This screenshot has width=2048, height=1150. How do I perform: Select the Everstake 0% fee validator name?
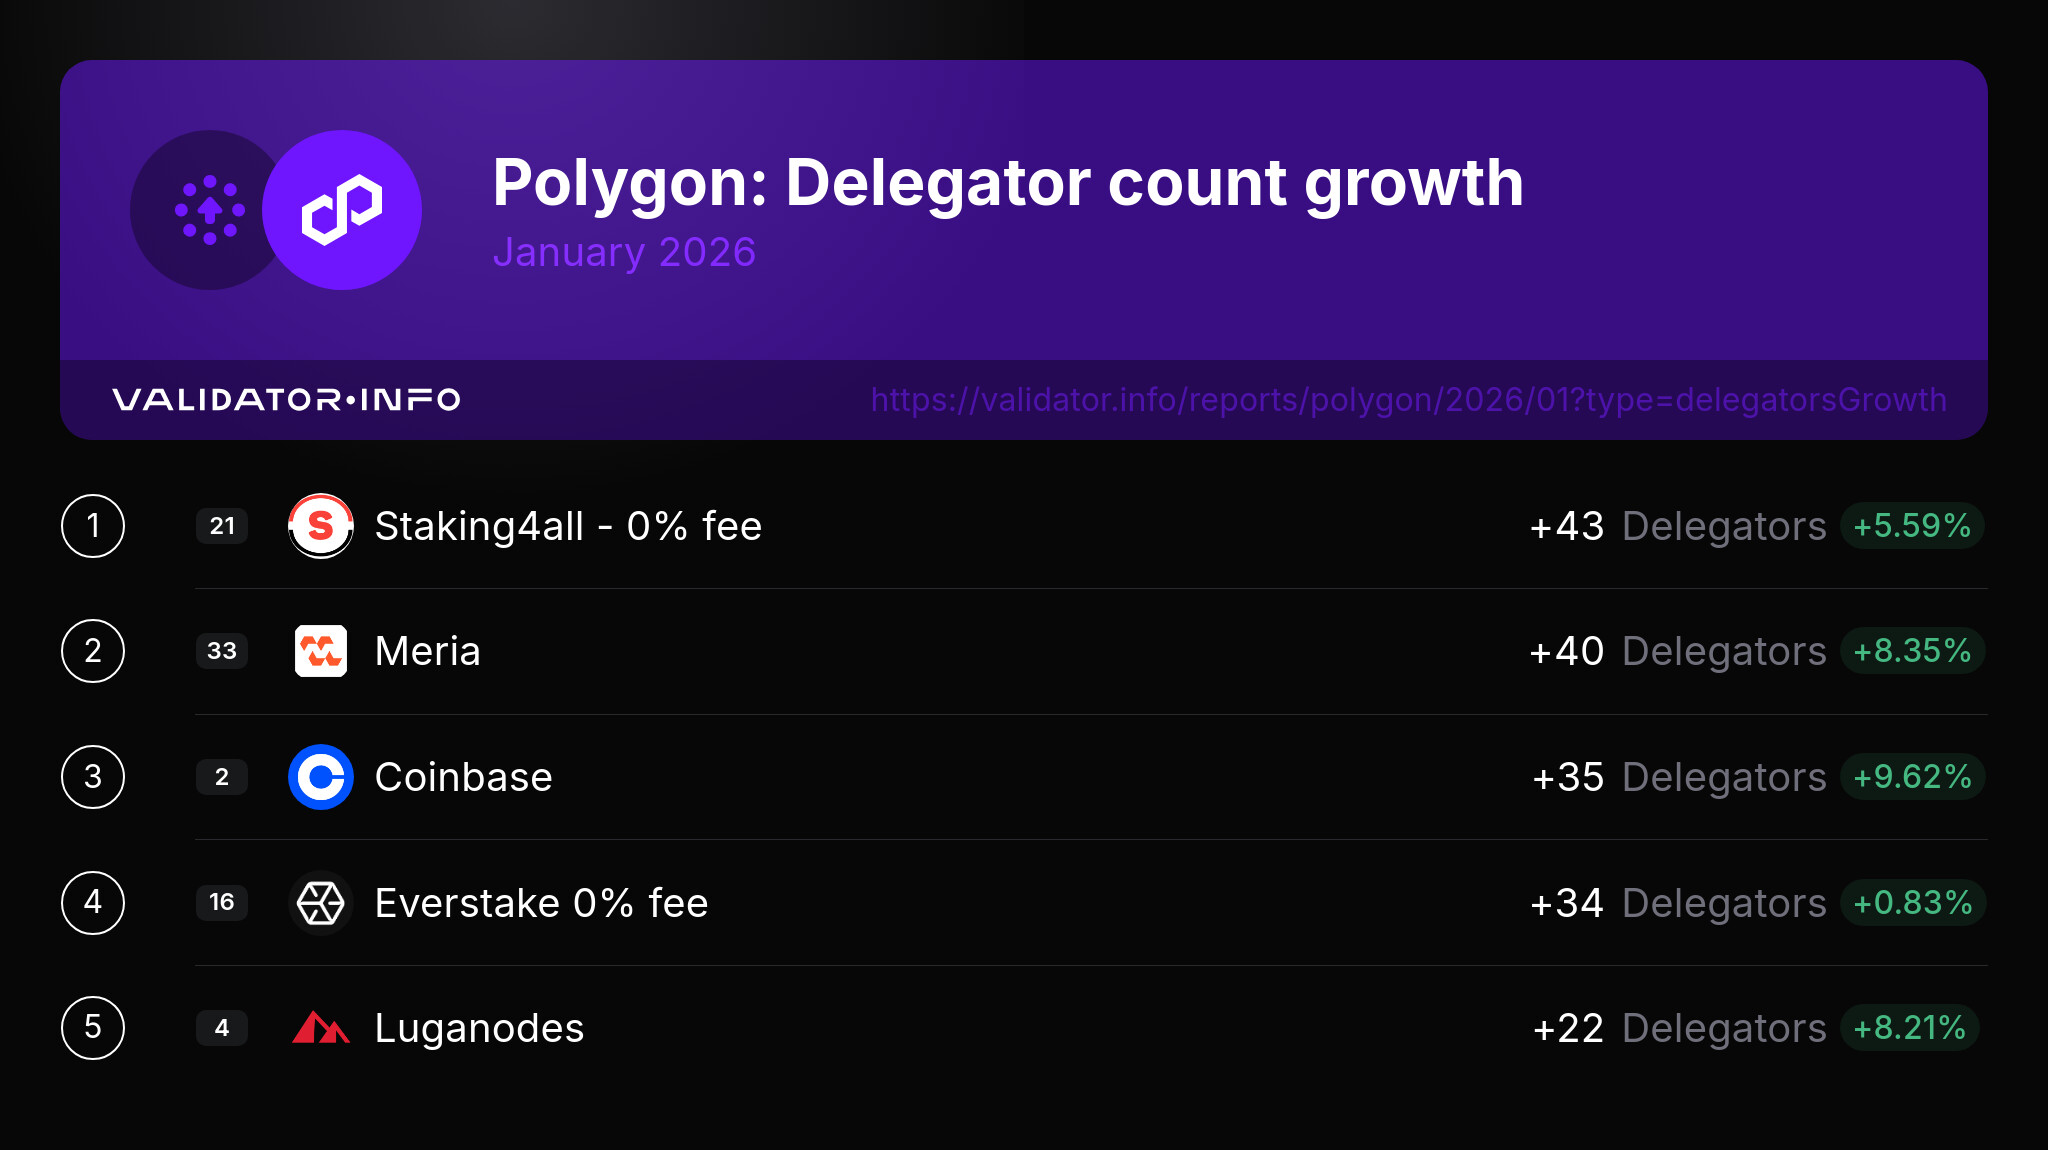coord(541,903)
